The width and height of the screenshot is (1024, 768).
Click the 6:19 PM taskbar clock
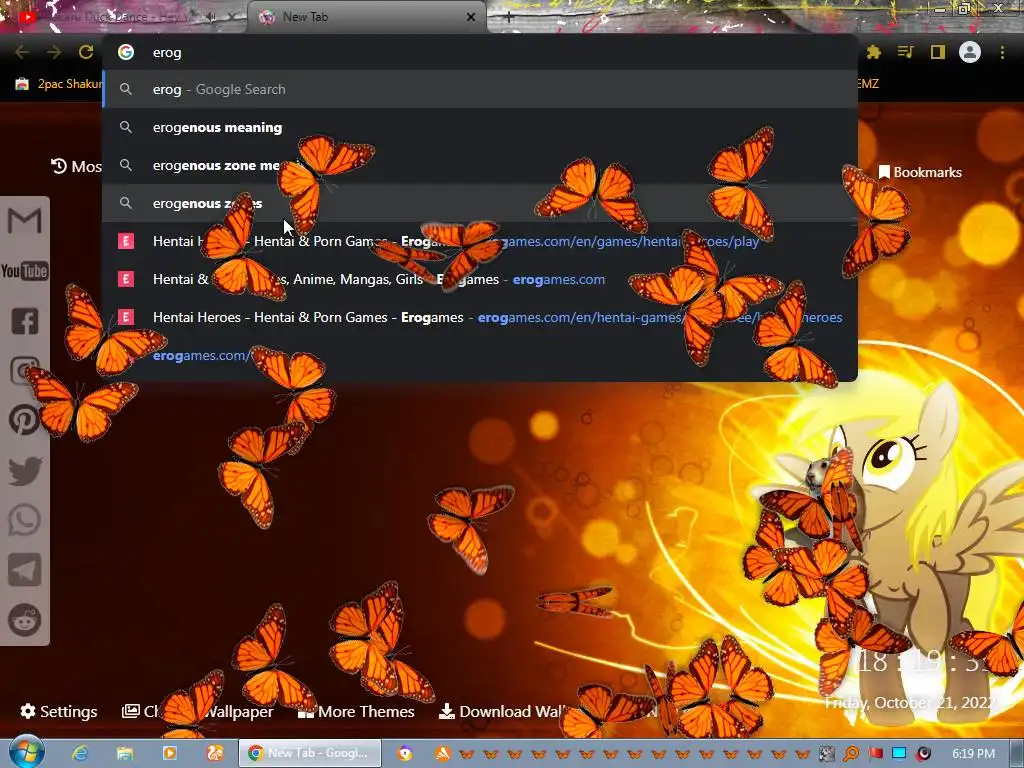click(x=973, y=754)
